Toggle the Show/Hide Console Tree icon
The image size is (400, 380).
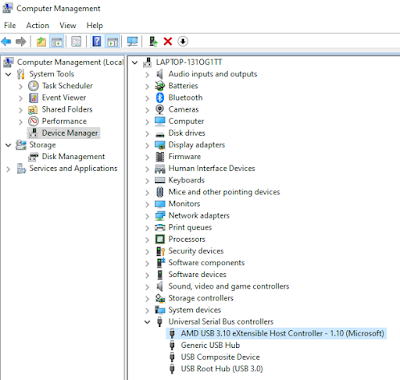click(x=57, y=42)
